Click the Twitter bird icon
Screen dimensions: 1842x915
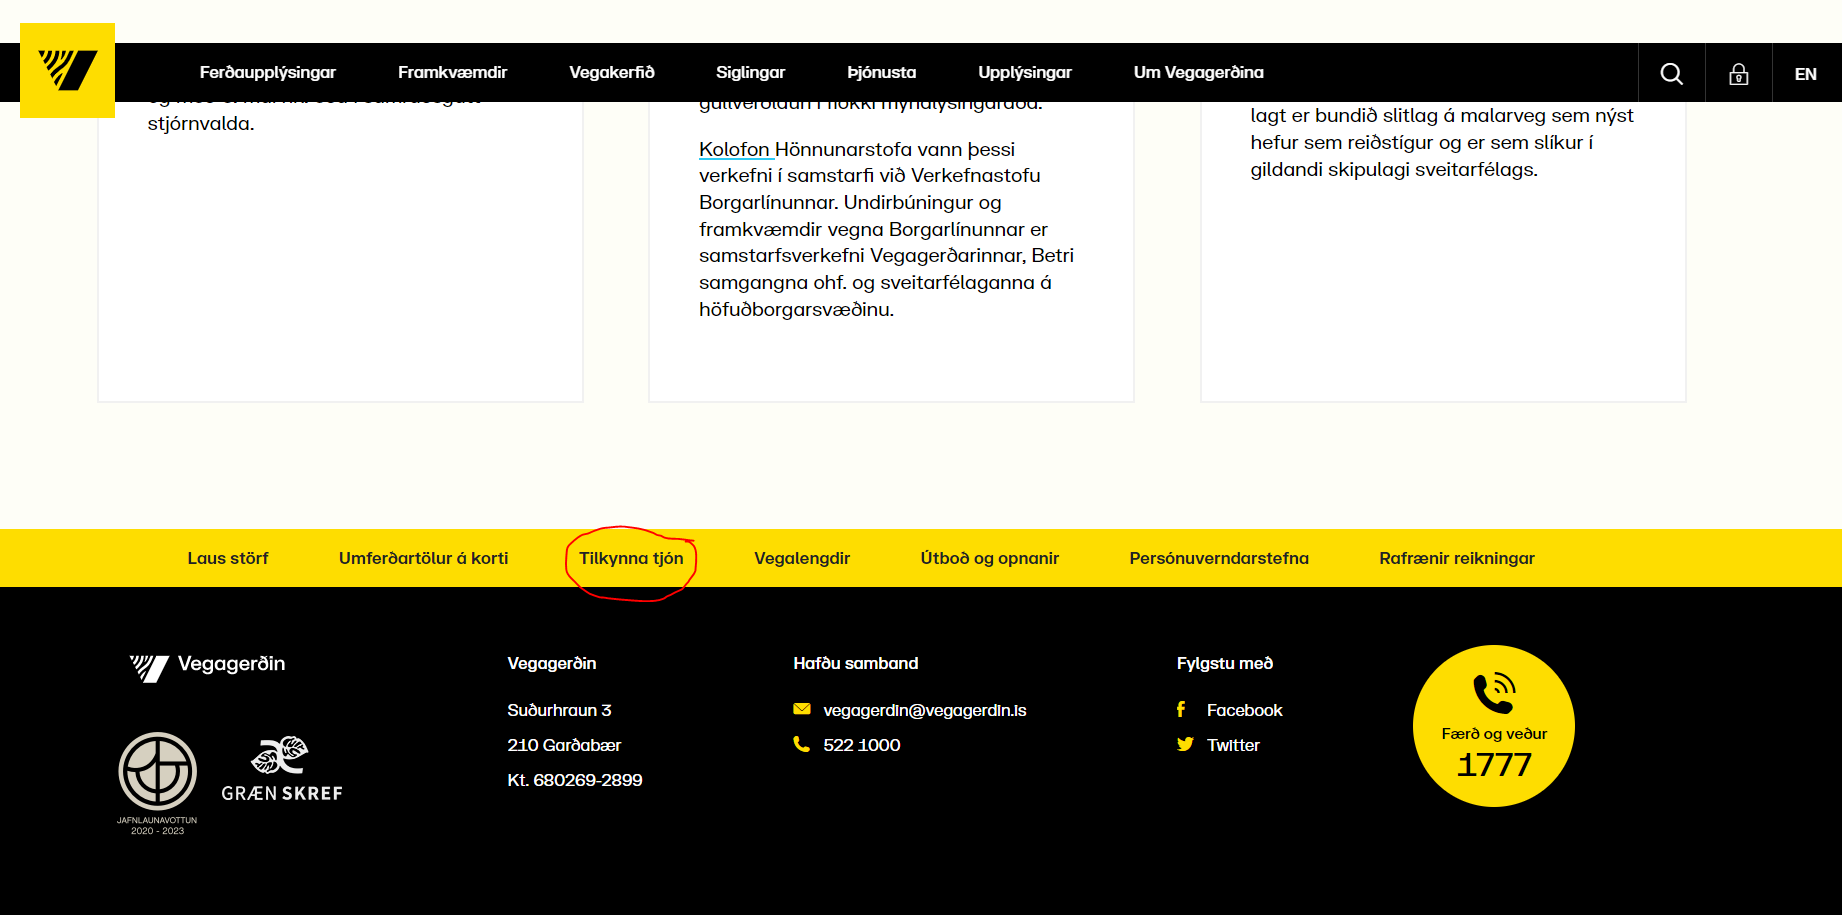pos(1185,744)
